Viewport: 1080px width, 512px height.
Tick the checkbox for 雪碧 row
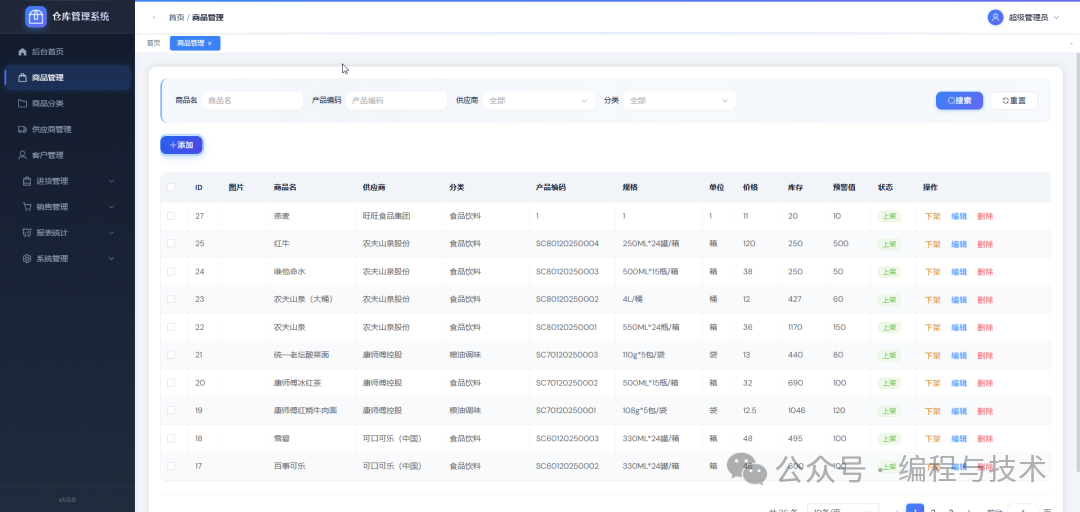(x=171, y=438)
